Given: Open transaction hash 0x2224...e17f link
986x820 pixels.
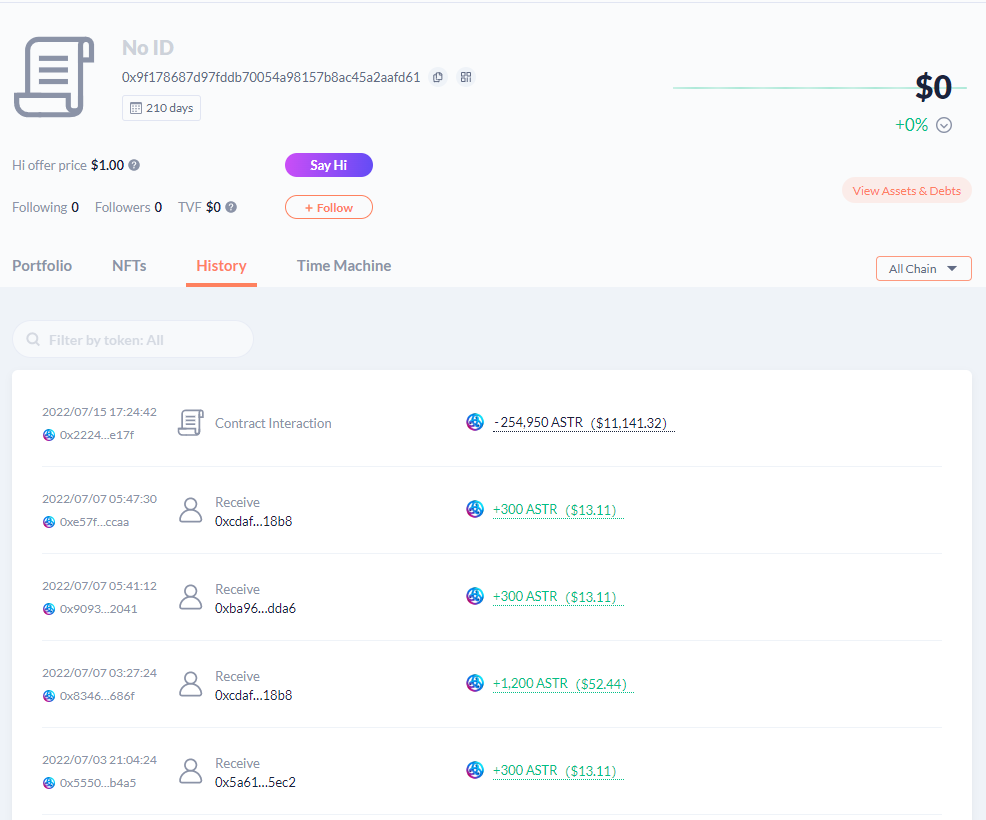Looking at the screenshot, I should tap(96, 435).
